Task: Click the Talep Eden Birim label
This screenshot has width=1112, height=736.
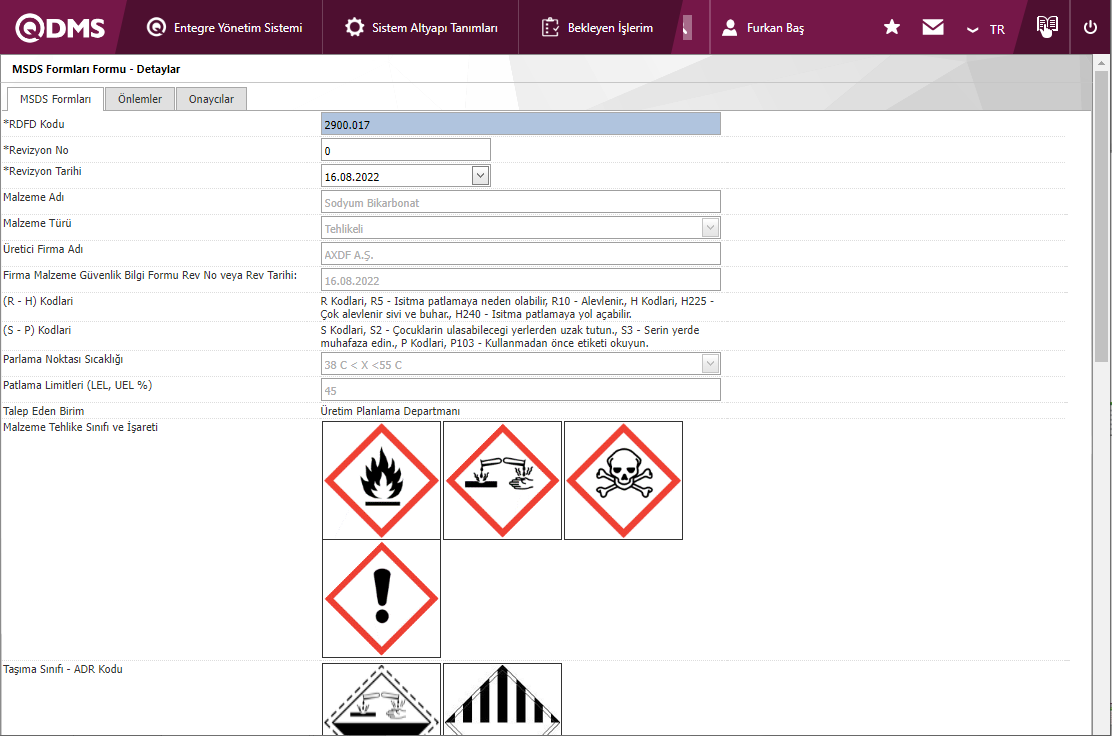Action: pyautogui.click(x=43, y=411)
